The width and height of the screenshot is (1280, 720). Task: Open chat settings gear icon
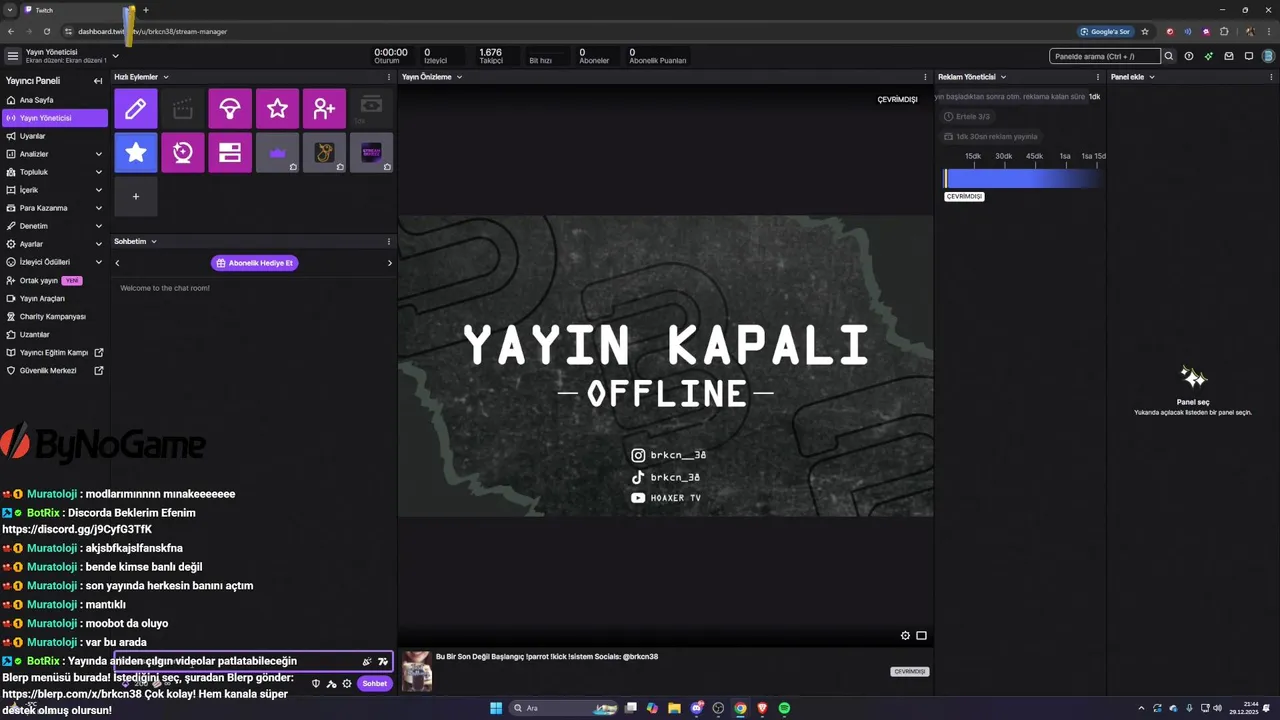[x=347, y=684]
